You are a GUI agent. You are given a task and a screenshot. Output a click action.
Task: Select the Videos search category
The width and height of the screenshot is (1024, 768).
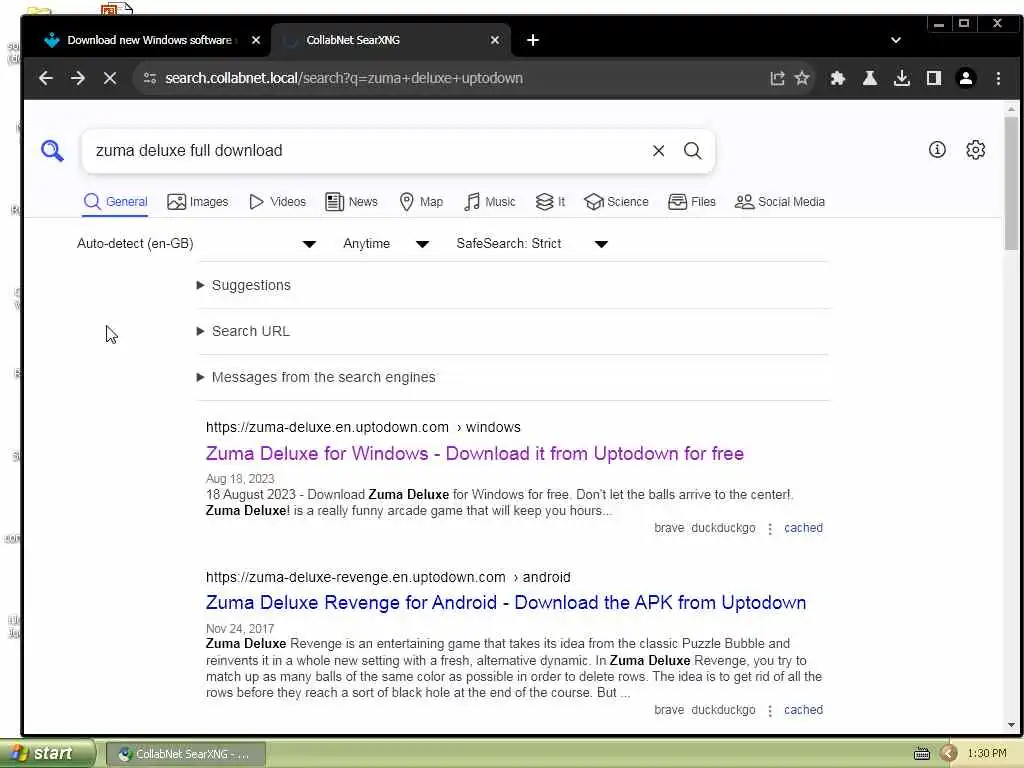tap(278, 202)
